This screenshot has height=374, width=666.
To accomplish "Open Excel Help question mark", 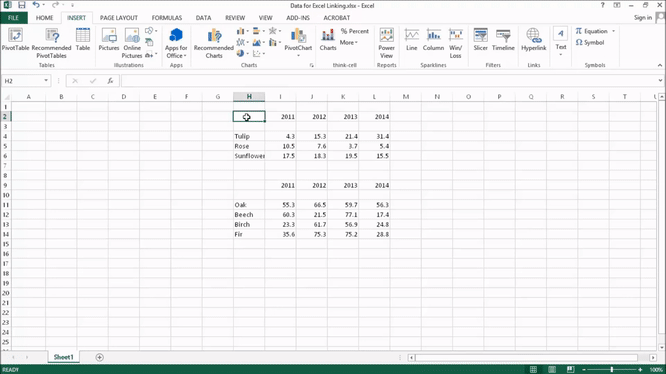I will pyautogui.click(x=602, y=5).
